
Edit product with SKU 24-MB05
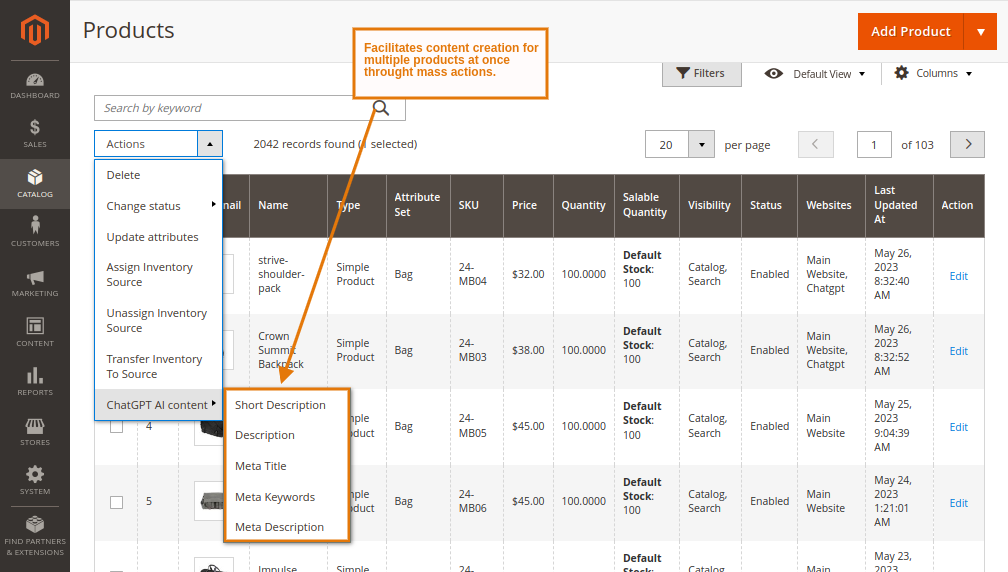pyautogui.click(x=958, y=427)
